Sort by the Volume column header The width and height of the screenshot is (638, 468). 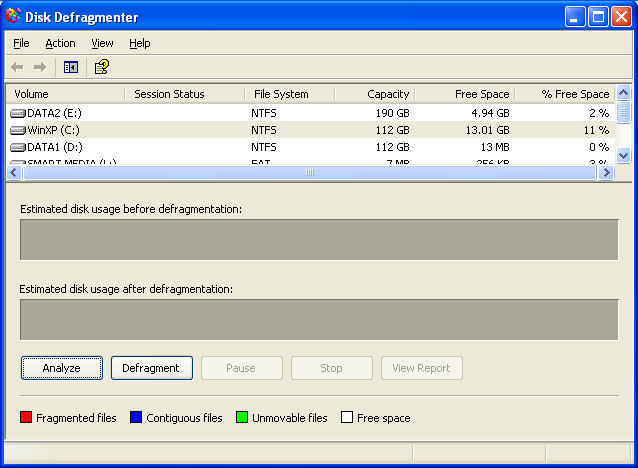(x=66, y=94)
